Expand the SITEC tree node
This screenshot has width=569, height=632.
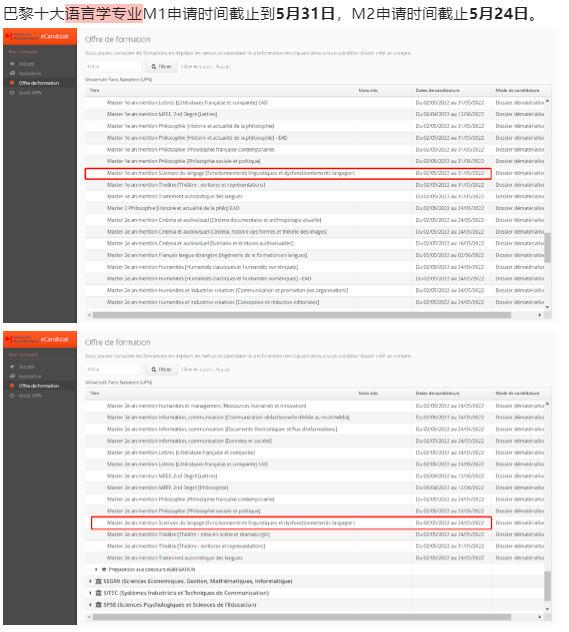click(90, 593)
